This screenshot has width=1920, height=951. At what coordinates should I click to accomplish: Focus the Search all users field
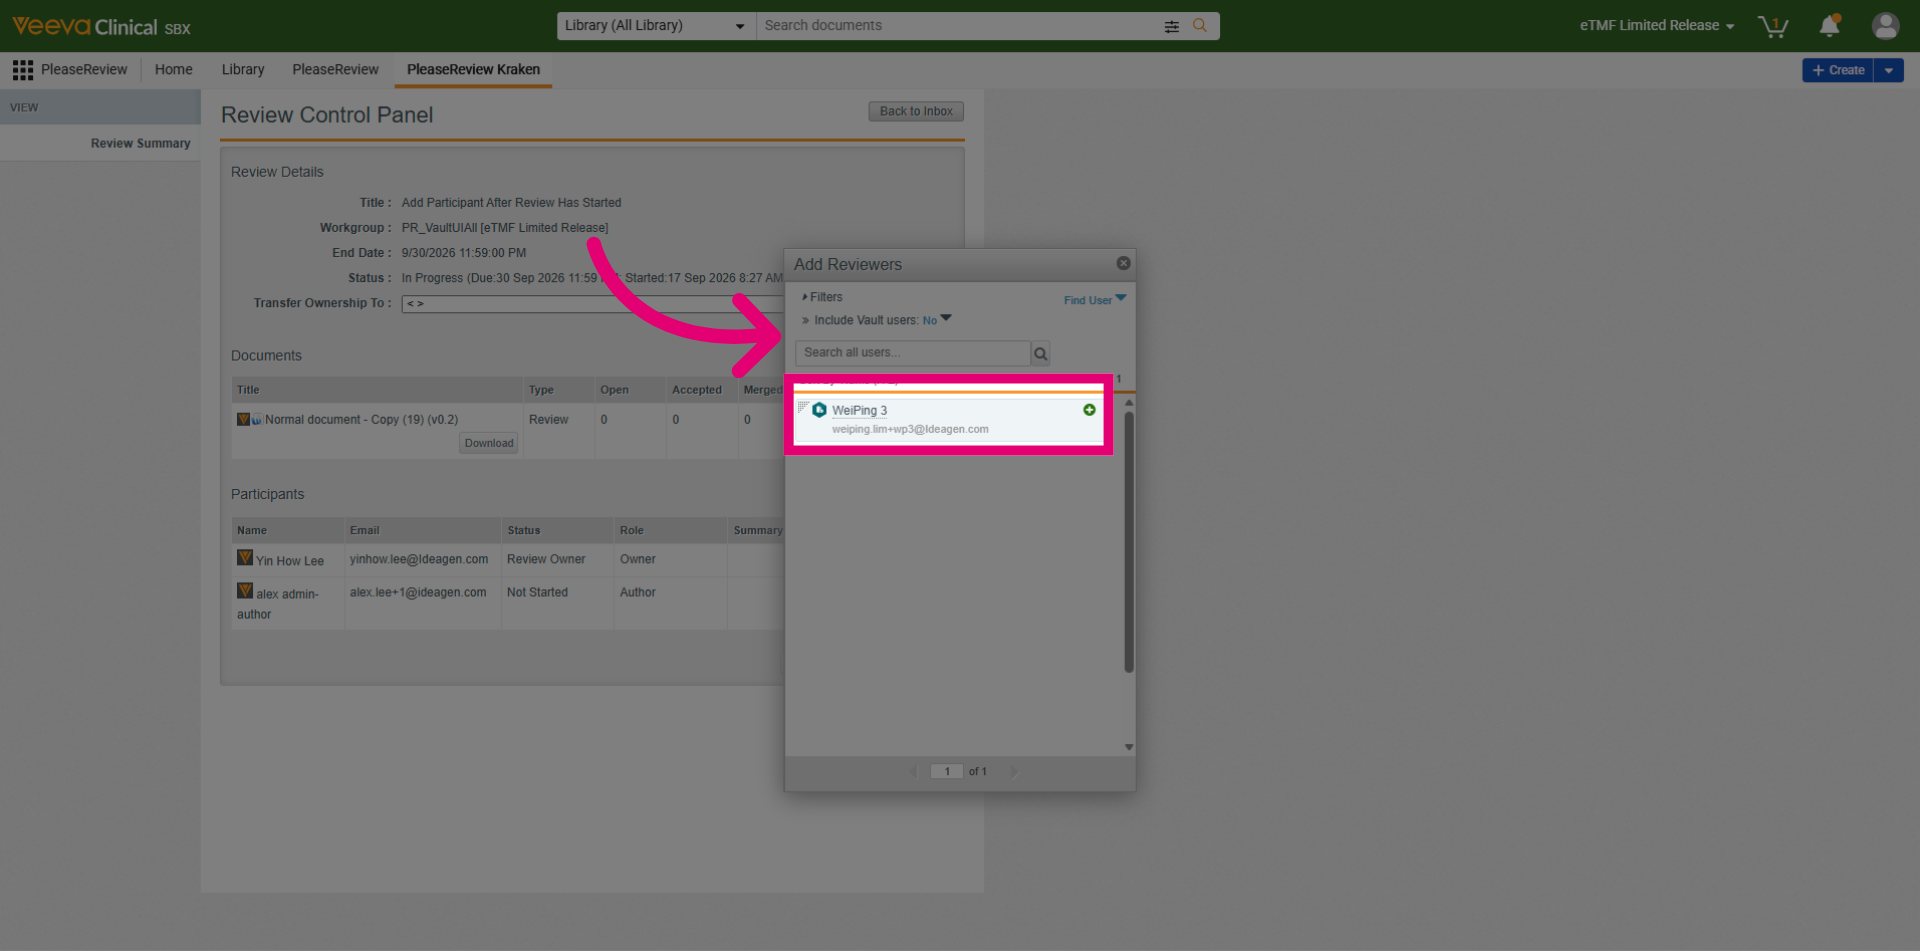pos(912,353)
